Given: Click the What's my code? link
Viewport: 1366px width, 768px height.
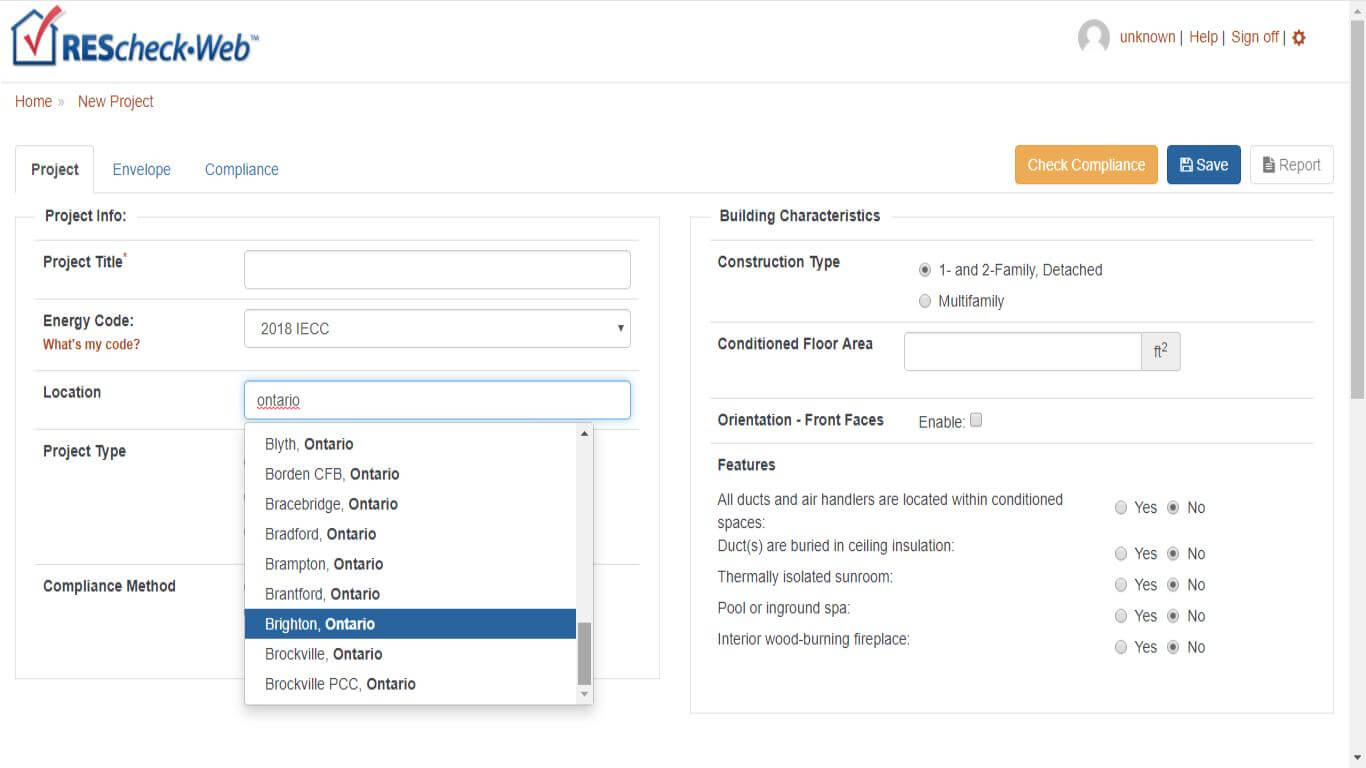Looking at the screenshot, I should tap(91, 345).
